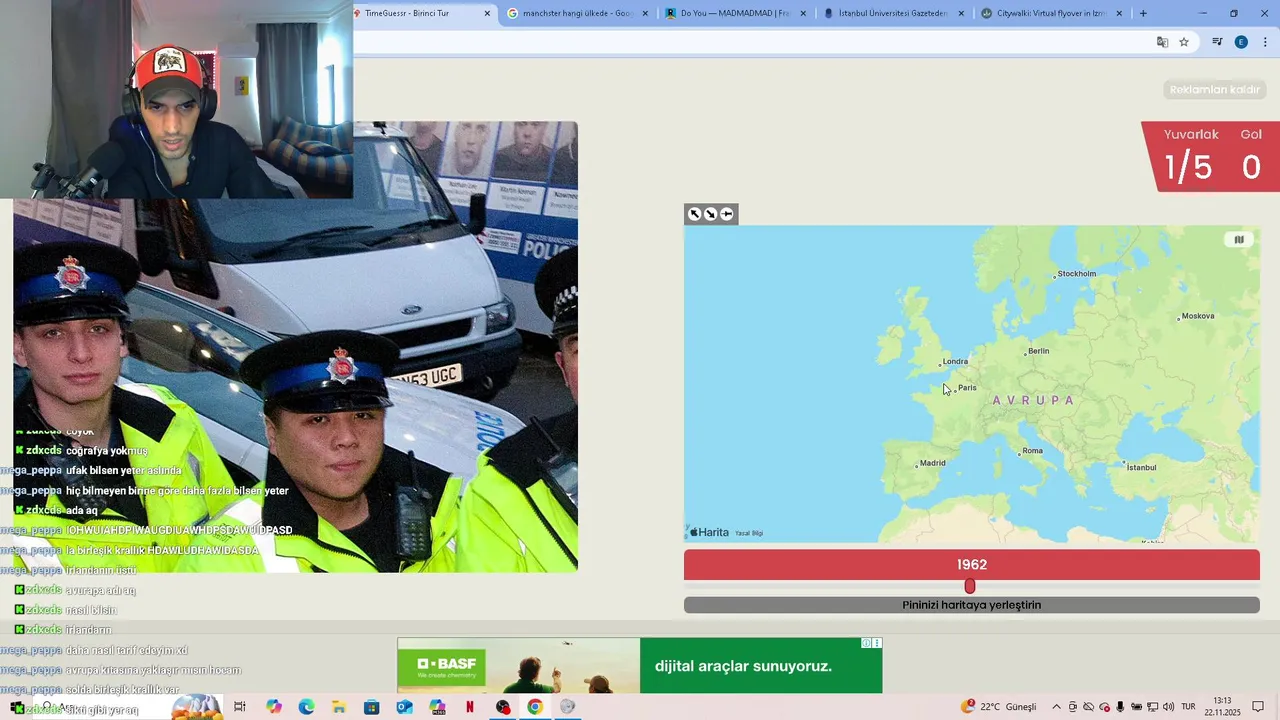This screenshot has height=720, width=1280.
Task: Click Paris on the map
Action: 965,388
